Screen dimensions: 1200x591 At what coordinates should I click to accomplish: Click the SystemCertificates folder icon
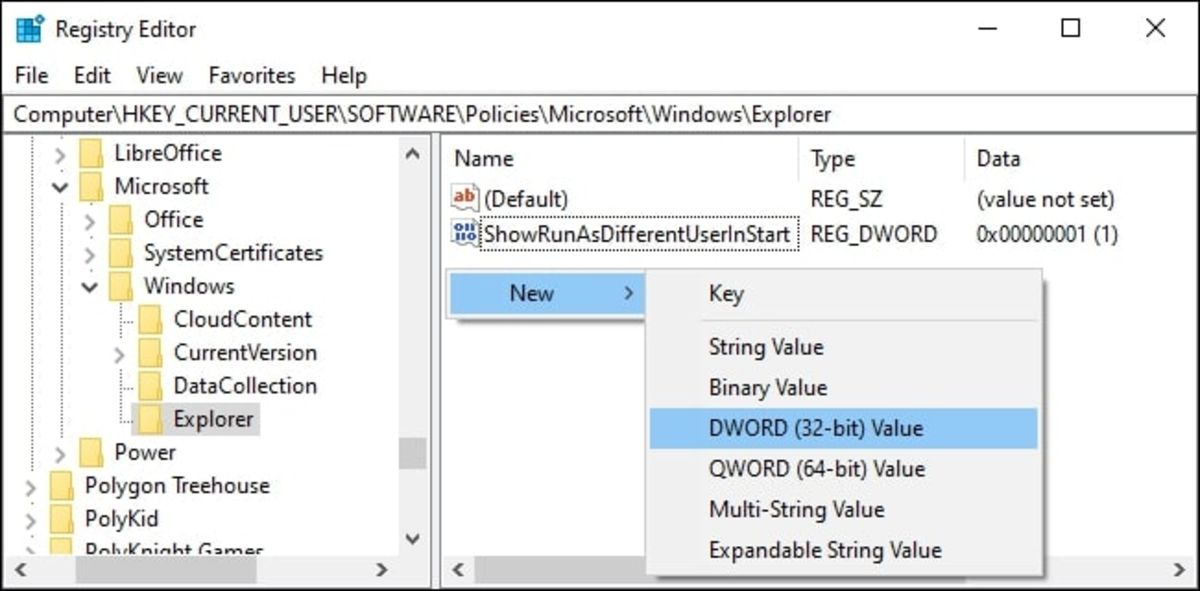[121, 252]
